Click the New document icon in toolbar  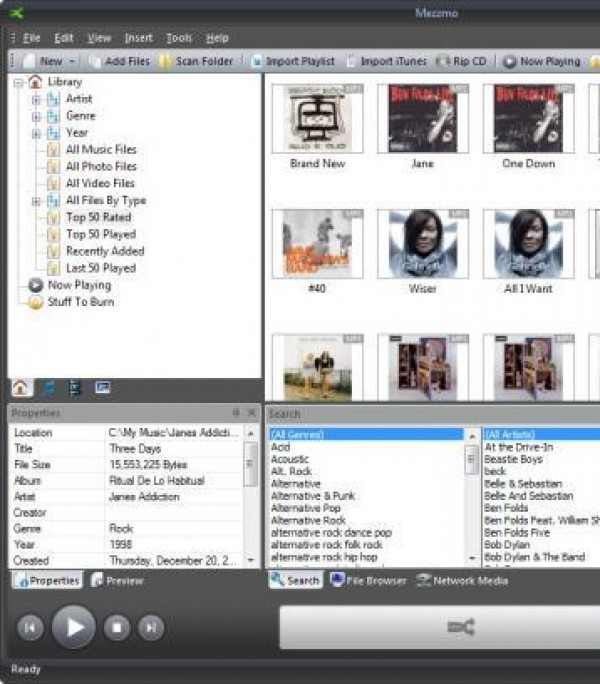click(29, 61)
